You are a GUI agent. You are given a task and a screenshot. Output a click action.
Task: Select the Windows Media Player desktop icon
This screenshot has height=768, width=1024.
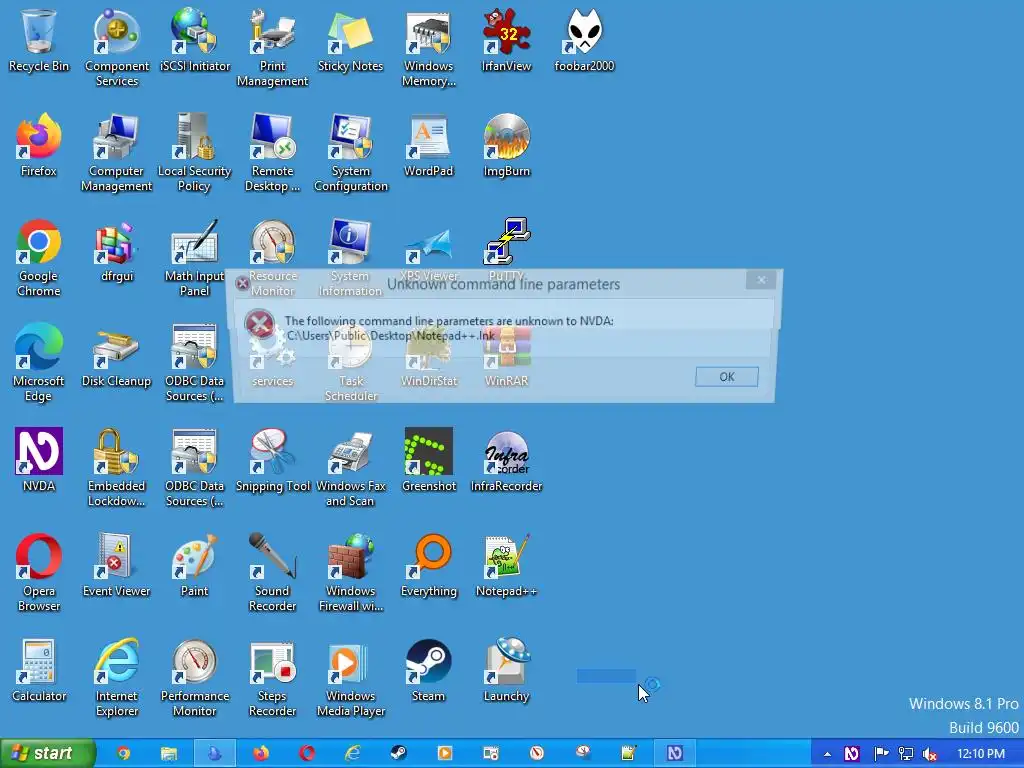pyautogui.click(x=351, y=678)
